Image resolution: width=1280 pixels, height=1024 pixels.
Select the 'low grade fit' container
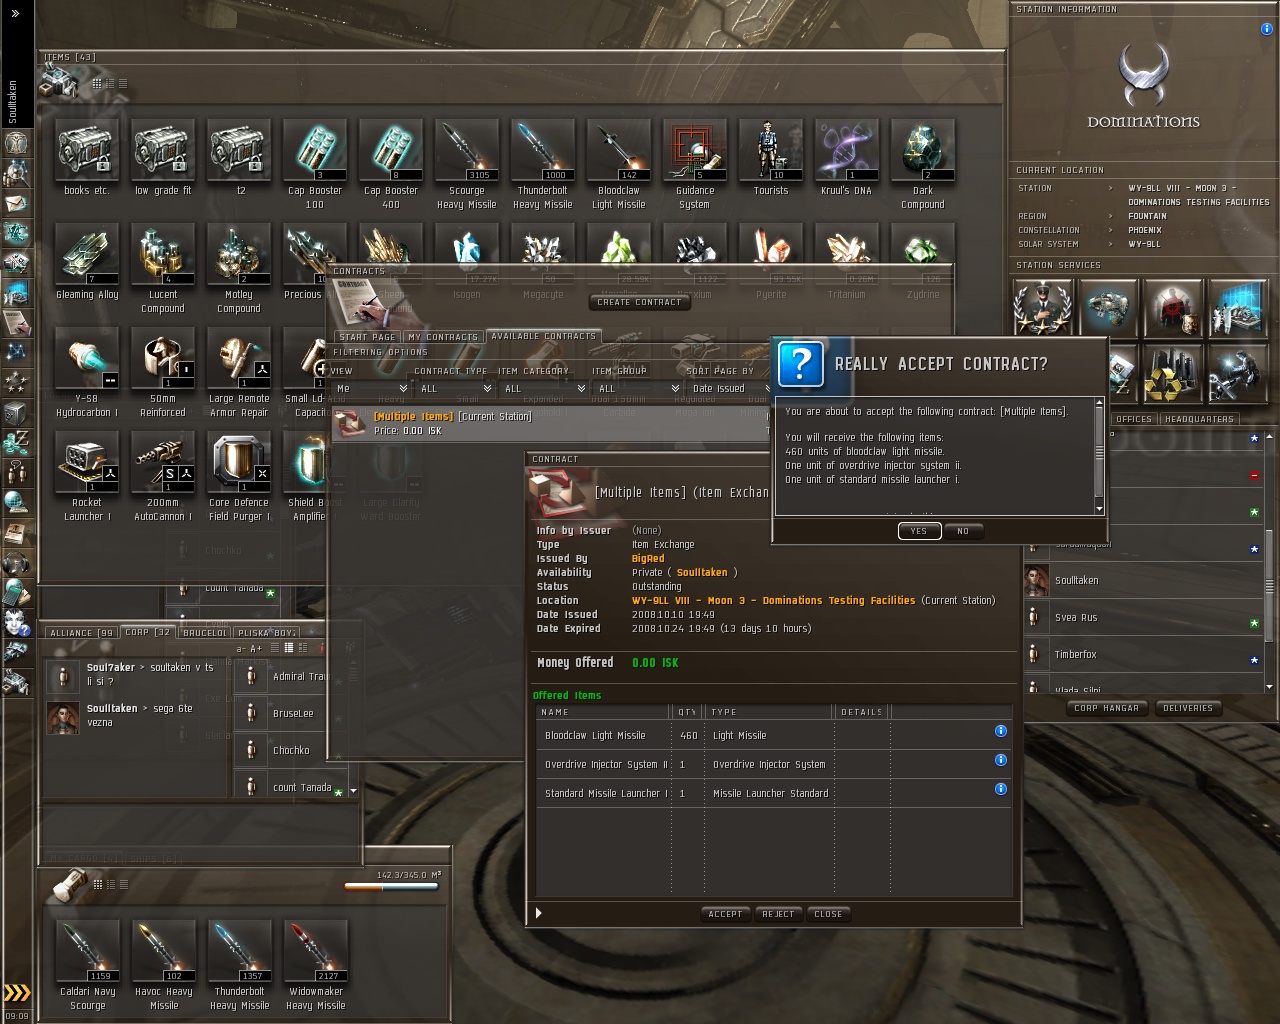[163, 157]
